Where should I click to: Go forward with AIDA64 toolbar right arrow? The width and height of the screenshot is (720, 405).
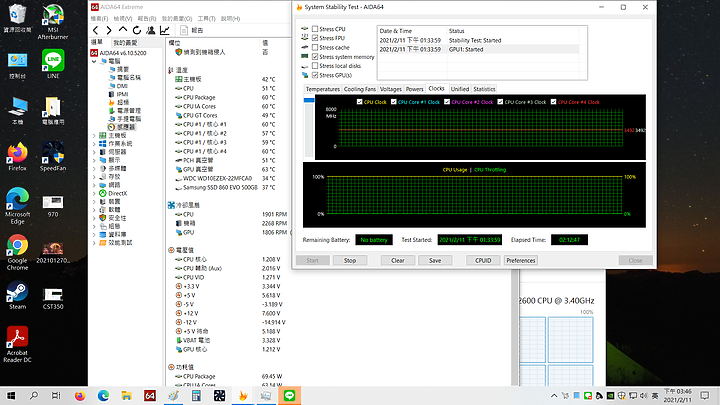tap(109, 30)
